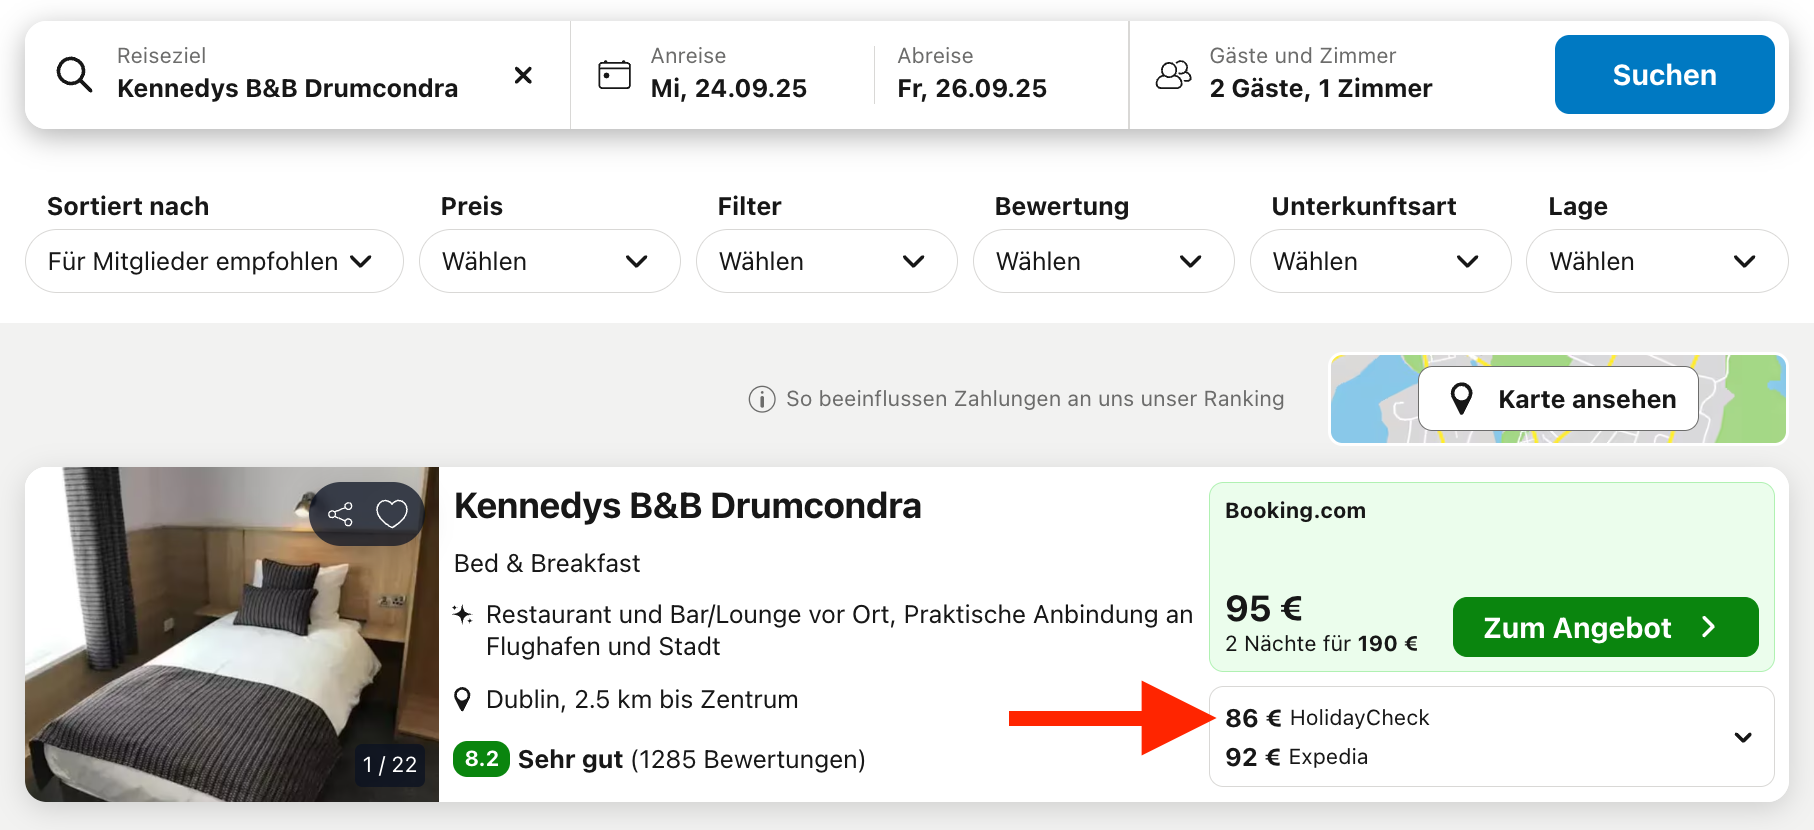This screenshot has height=830, width=1814.
Task: Clear the Reiseziel destination field
Action: tap(523, 75)
